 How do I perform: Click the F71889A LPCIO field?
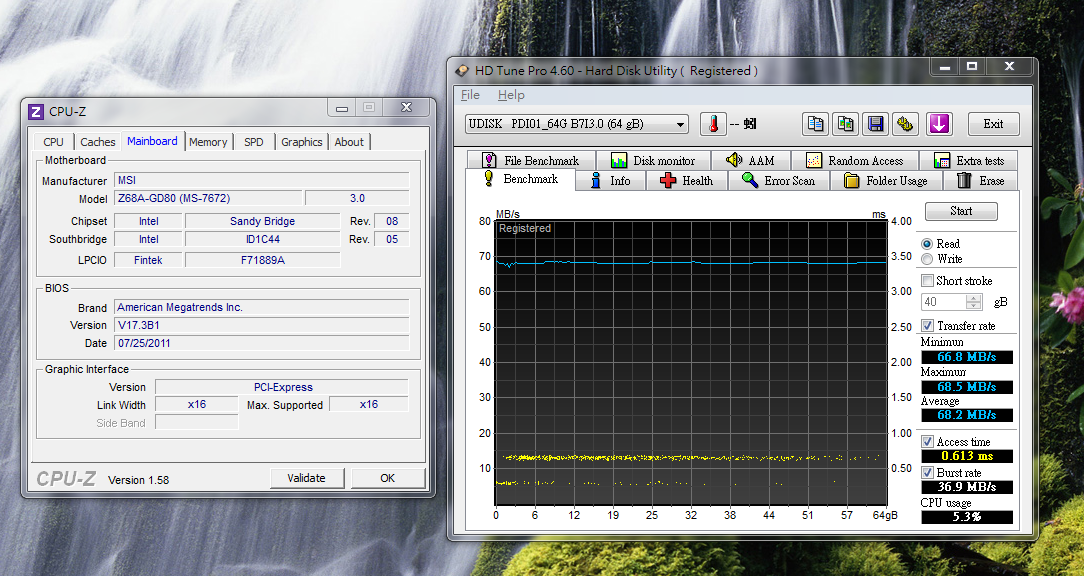[x=263, y=261]
